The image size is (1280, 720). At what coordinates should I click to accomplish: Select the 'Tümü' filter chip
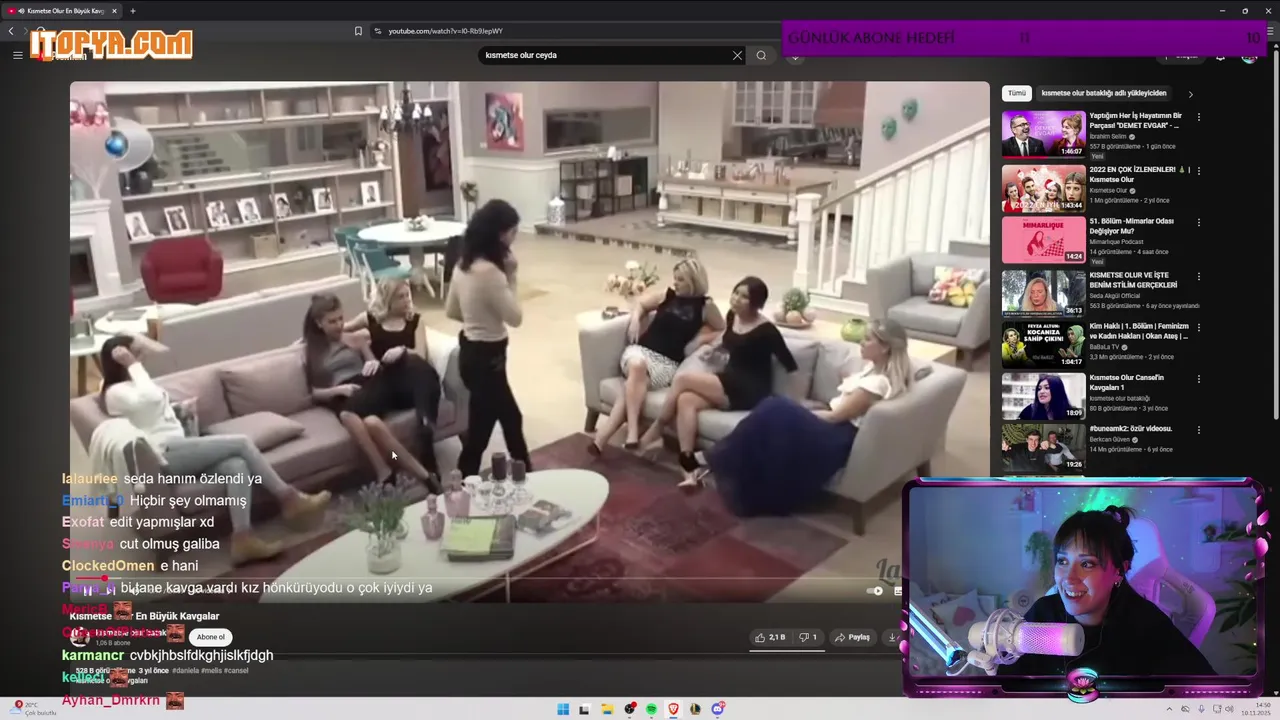(1017, 93)
